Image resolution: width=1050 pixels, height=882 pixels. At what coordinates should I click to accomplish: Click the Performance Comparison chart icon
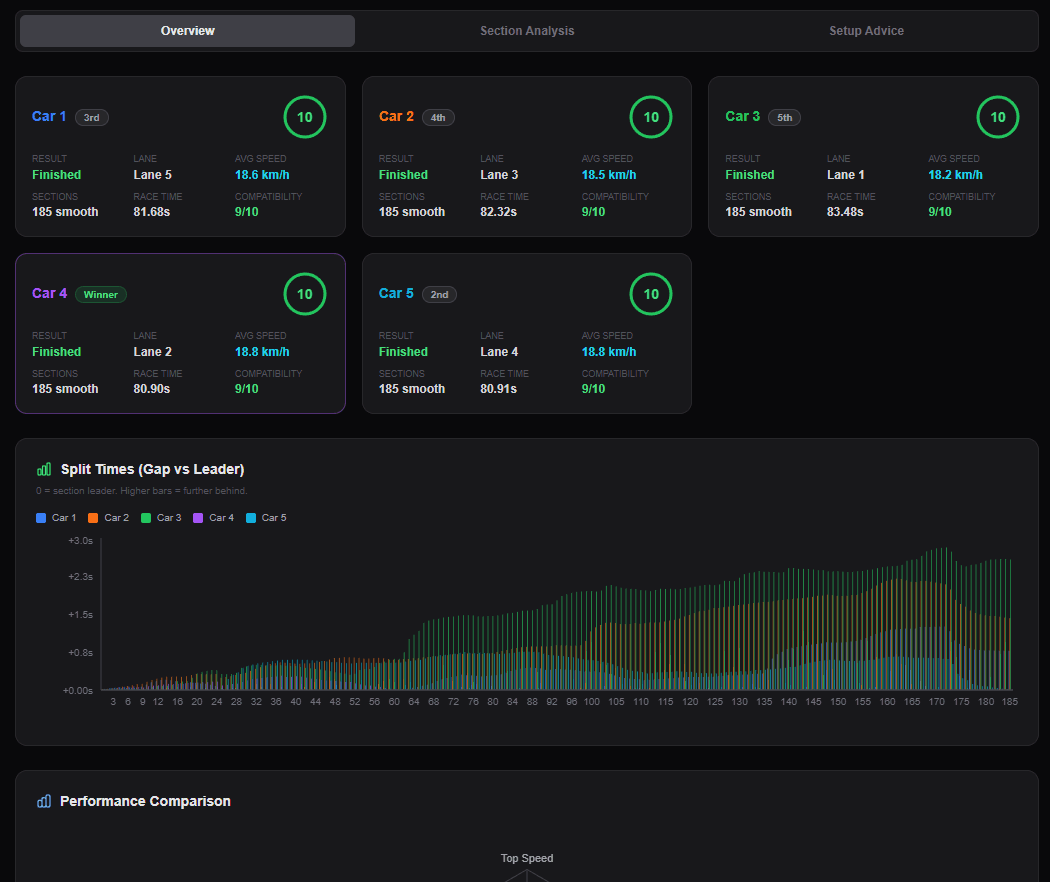(x=44, y=801)
